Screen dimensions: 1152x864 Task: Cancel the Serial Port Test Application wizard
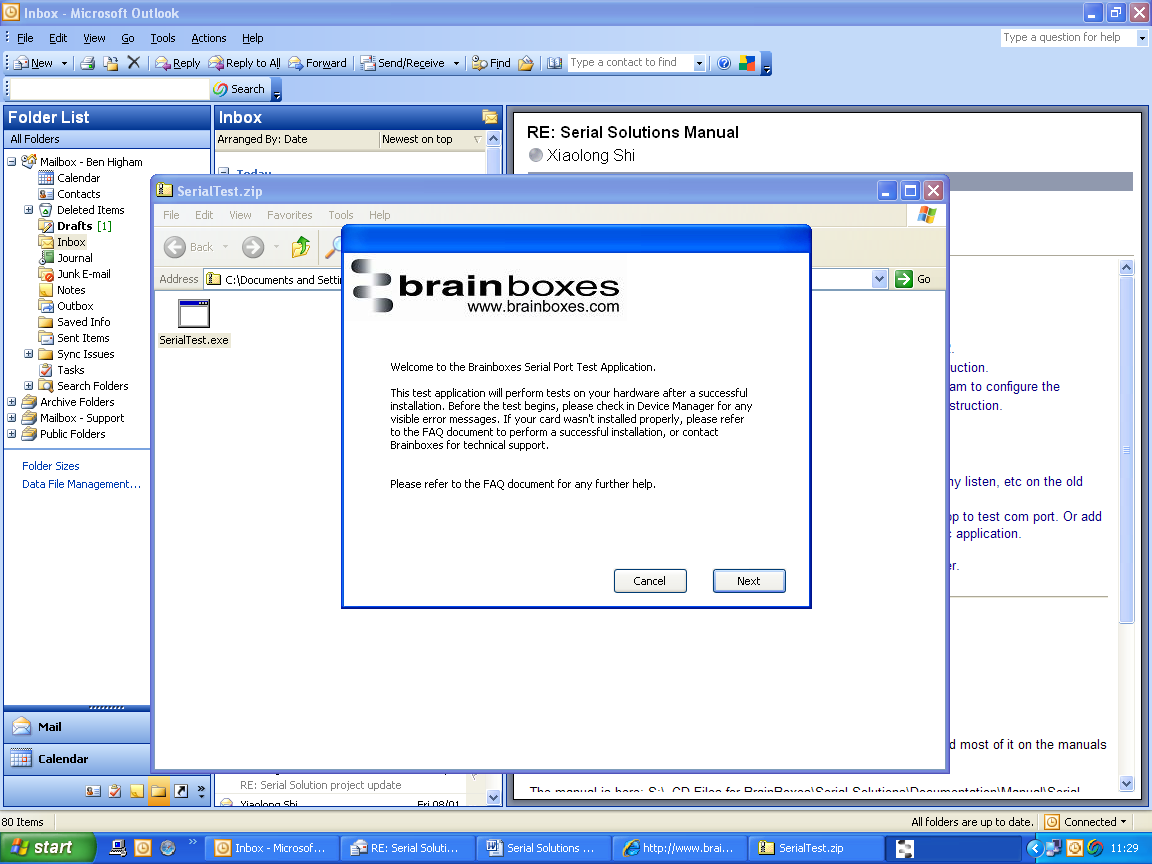click(x=650, y=580)
